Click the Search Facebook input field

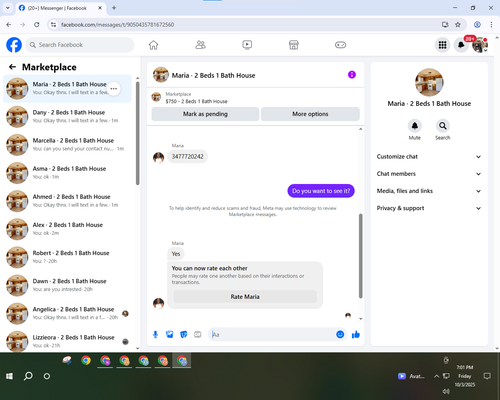pyautogui.click(x=80, y=45)
